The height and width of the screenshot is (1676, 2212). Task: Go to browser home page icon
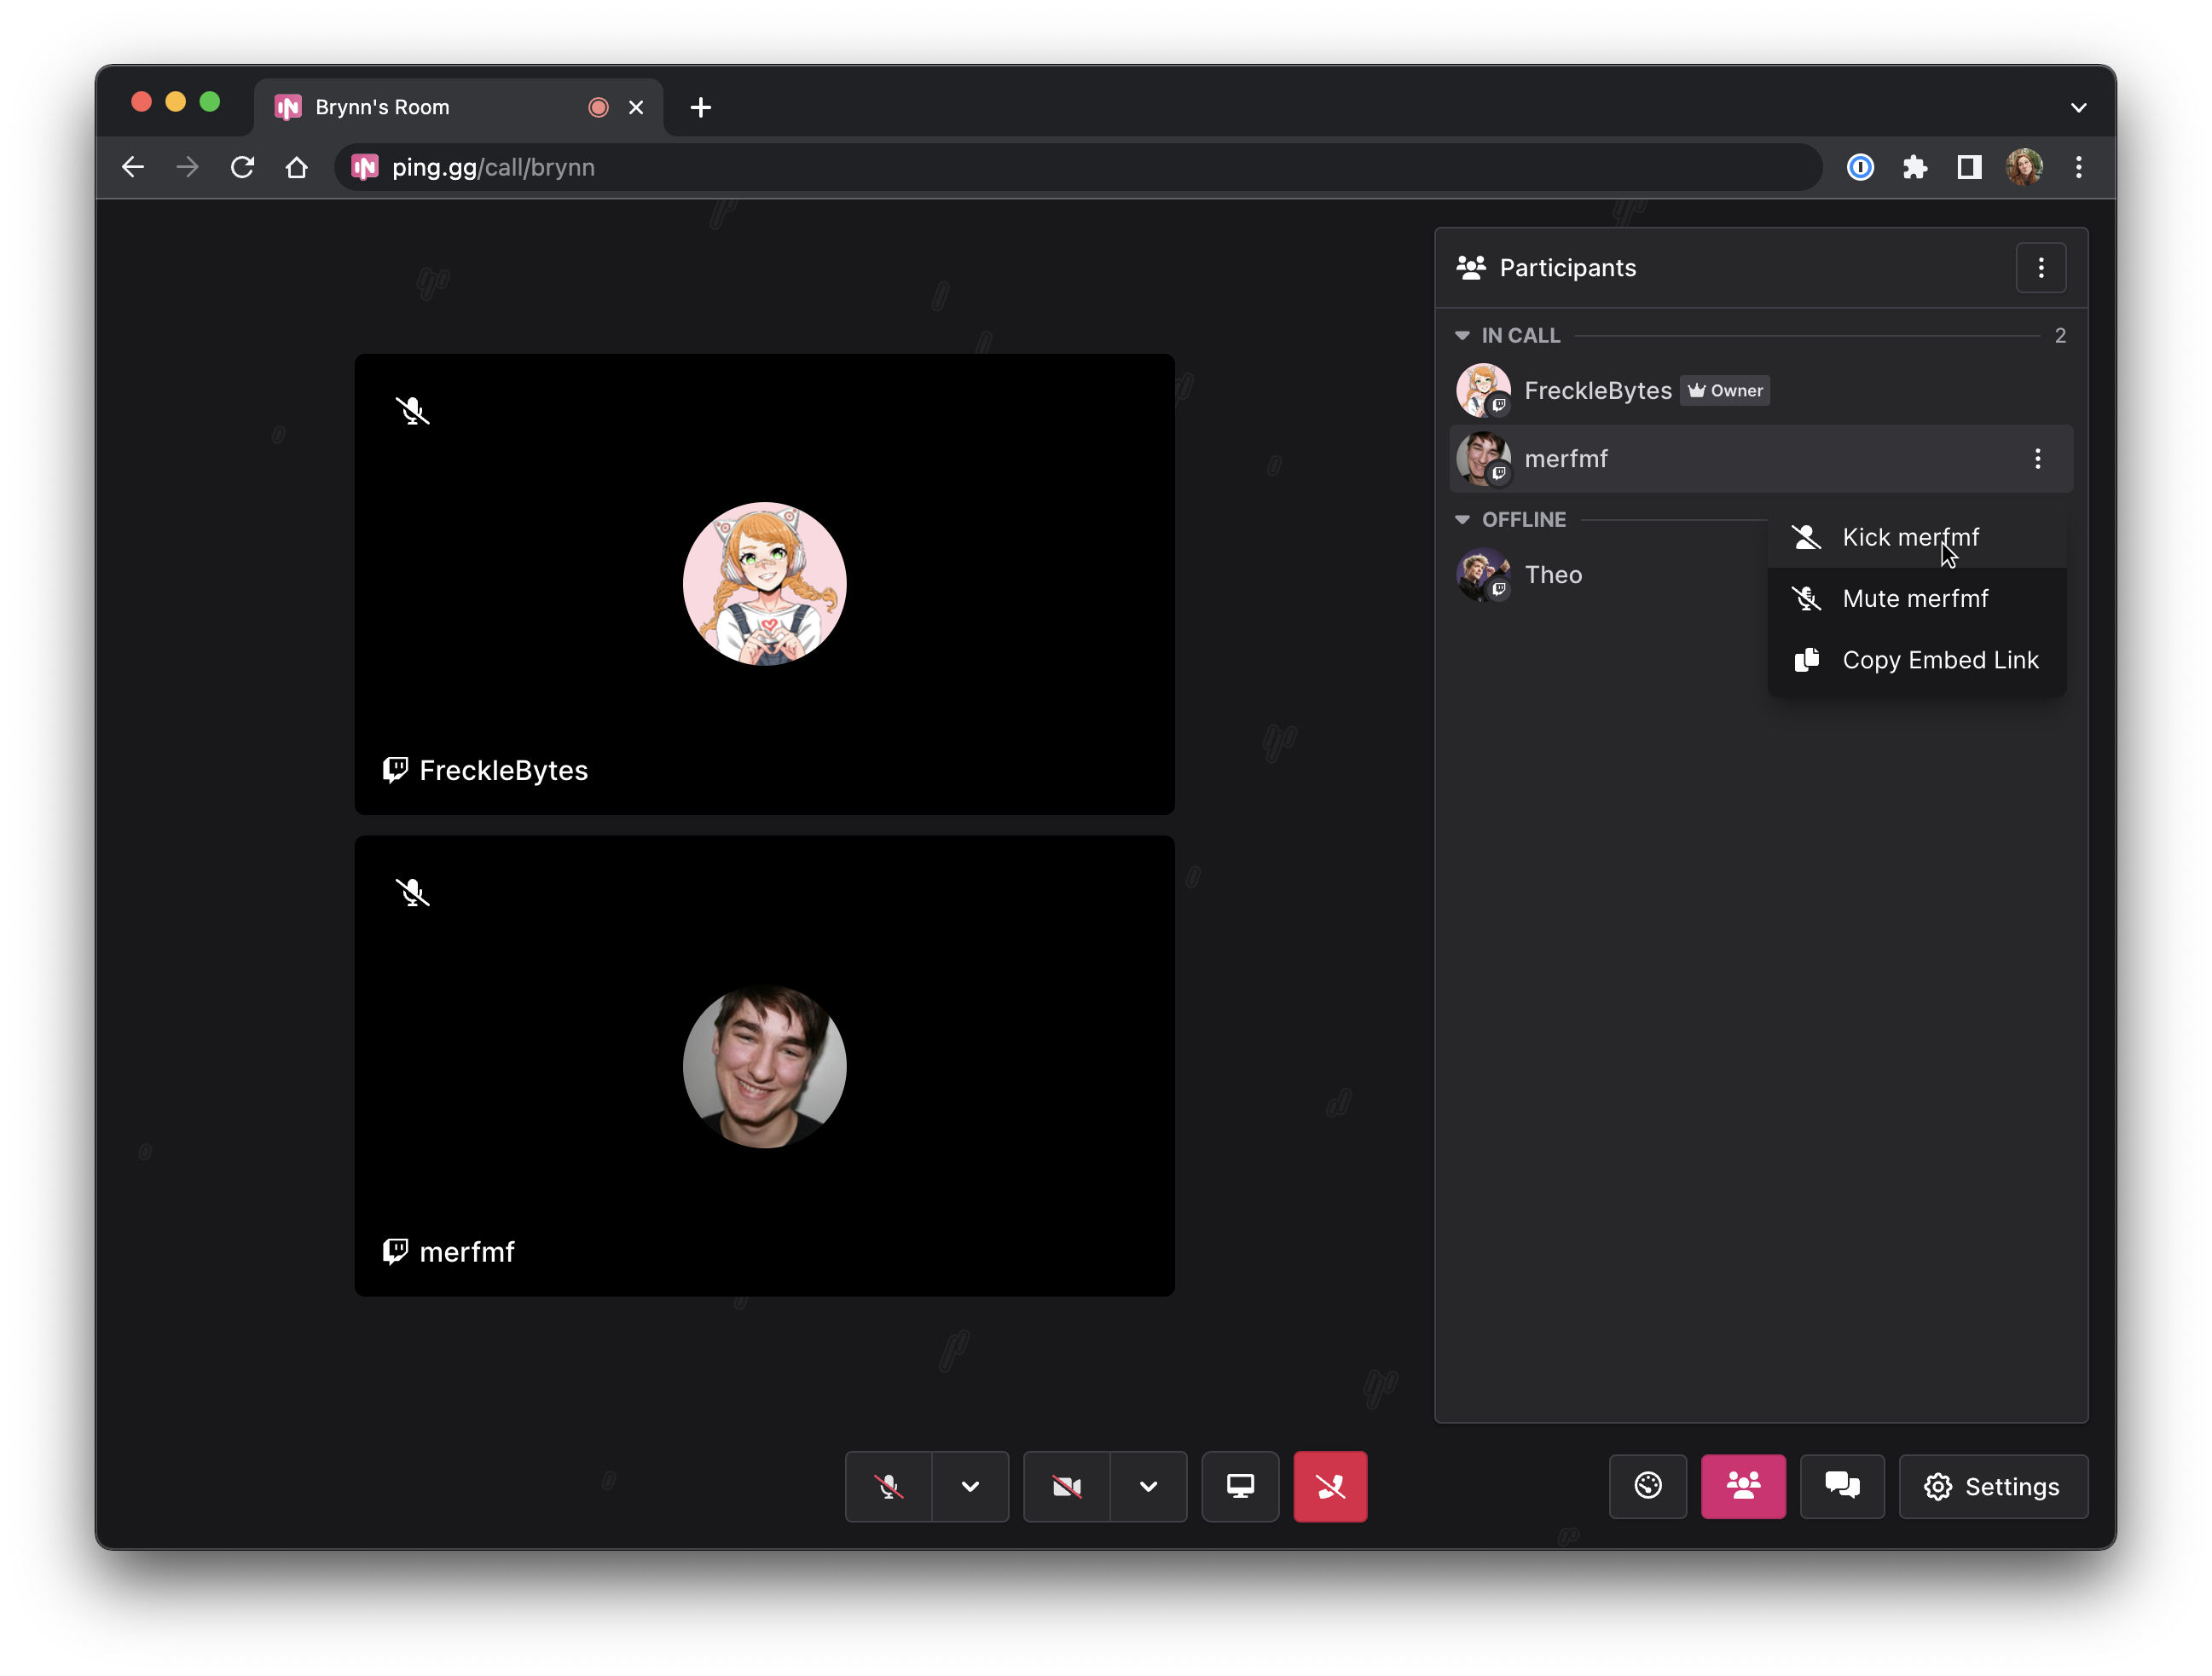tap(296, 167)
